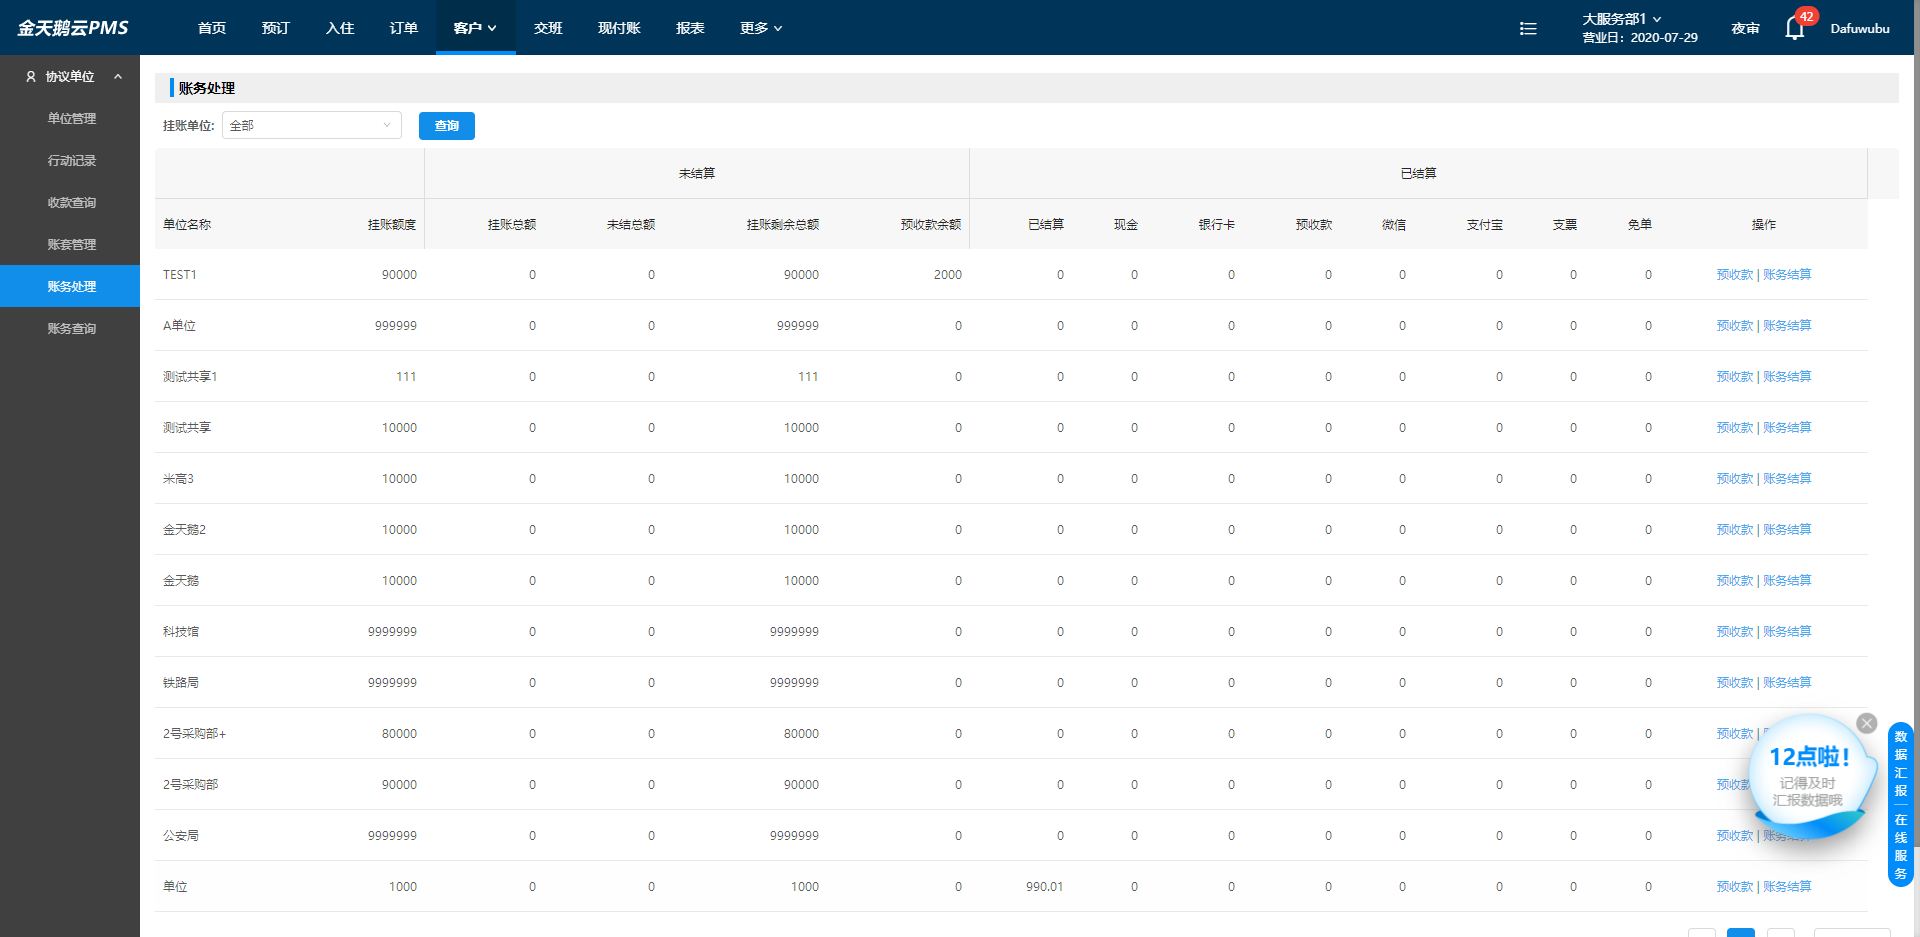Go to 账套管理 in the sidebar

pos(70,244)
